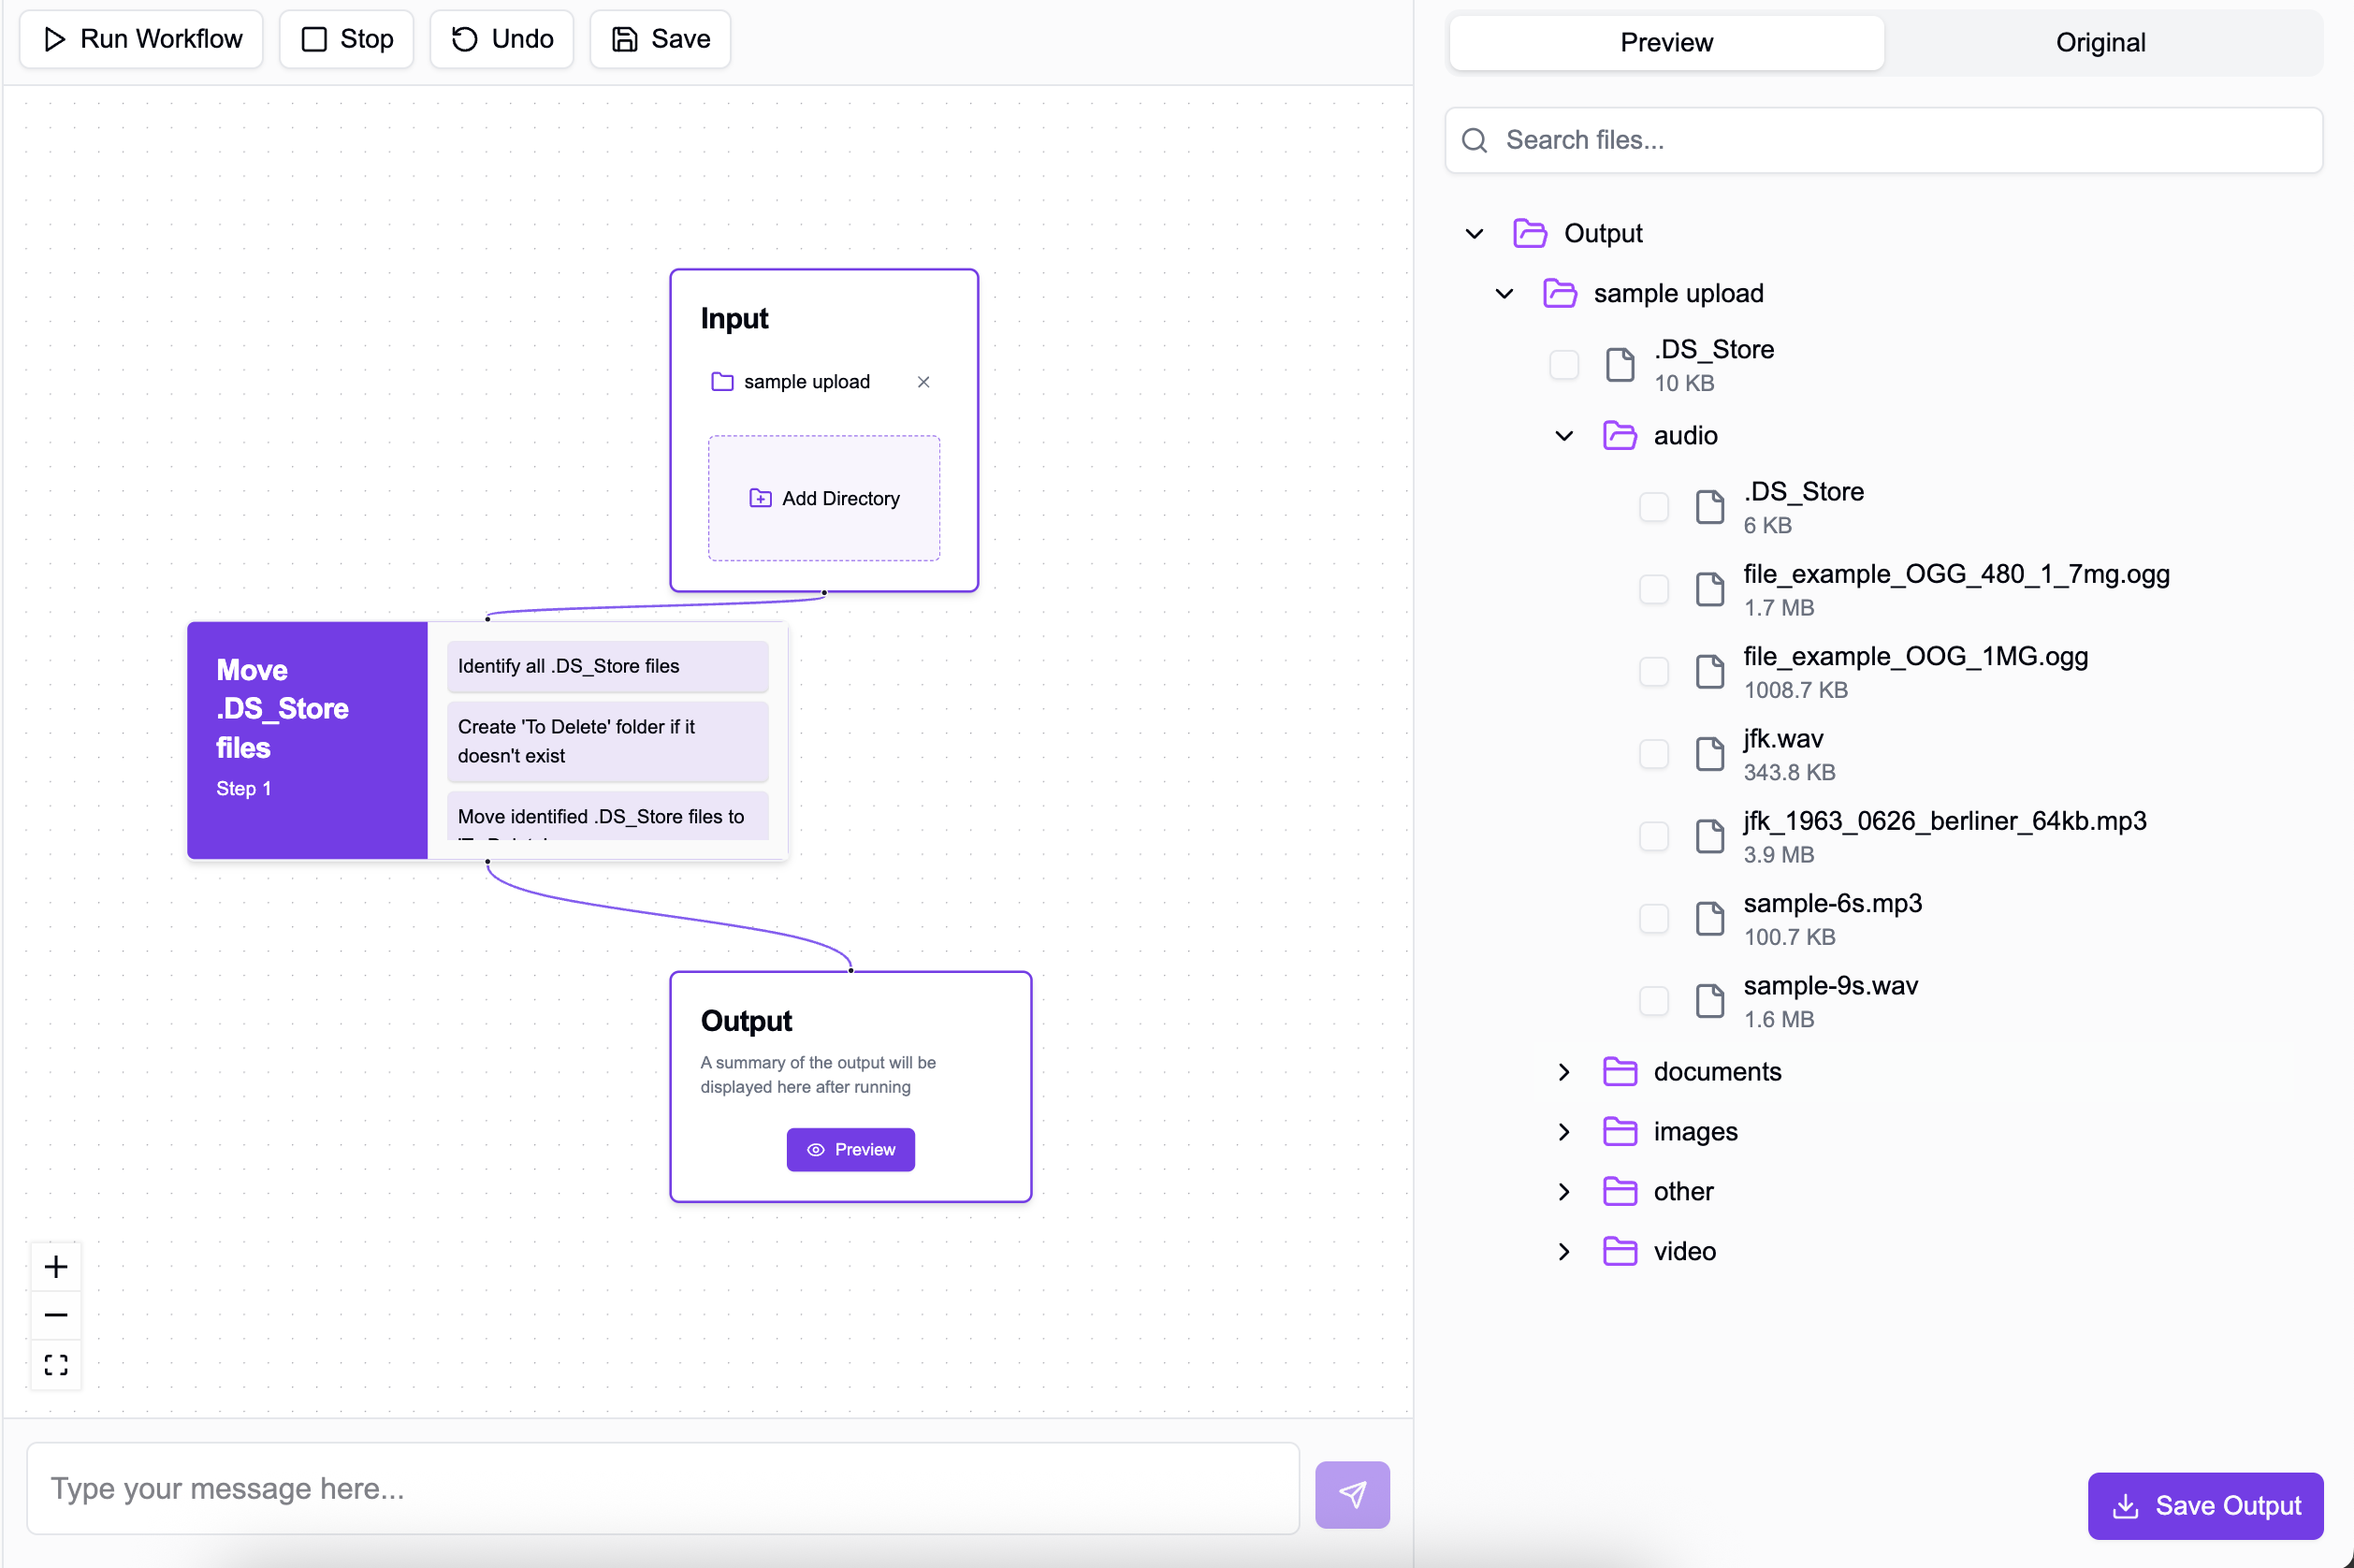Click file icon of sample-9s.wav
The height and width of the screenshot is (1568, 2354).
click(1710, 1001)
